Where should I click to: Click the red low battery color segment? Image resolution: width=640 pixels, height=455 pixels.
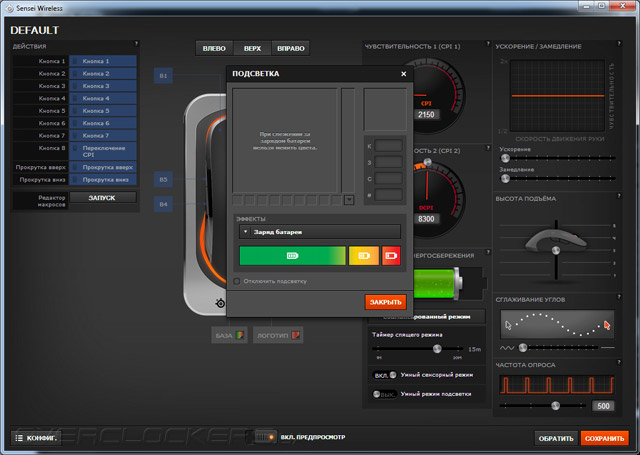(391, 256)
